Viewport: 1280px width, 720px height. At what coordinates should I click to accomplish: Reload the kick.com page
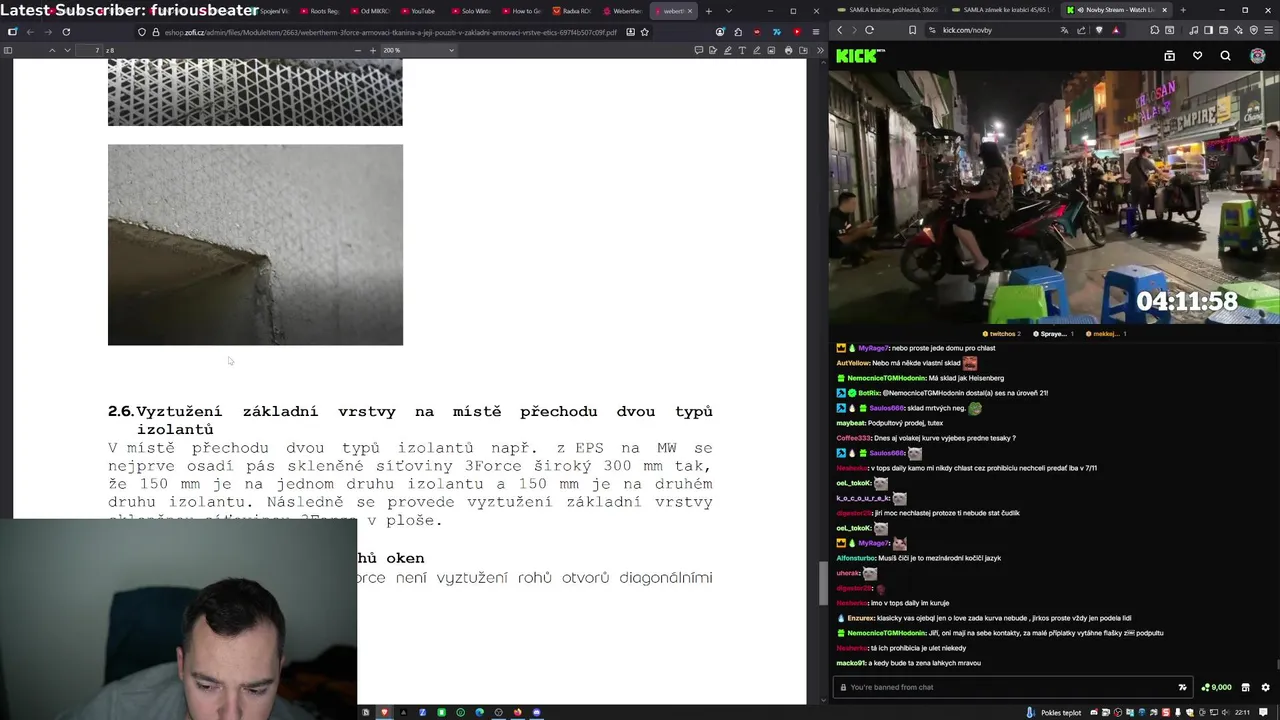[x=869, y=30]
